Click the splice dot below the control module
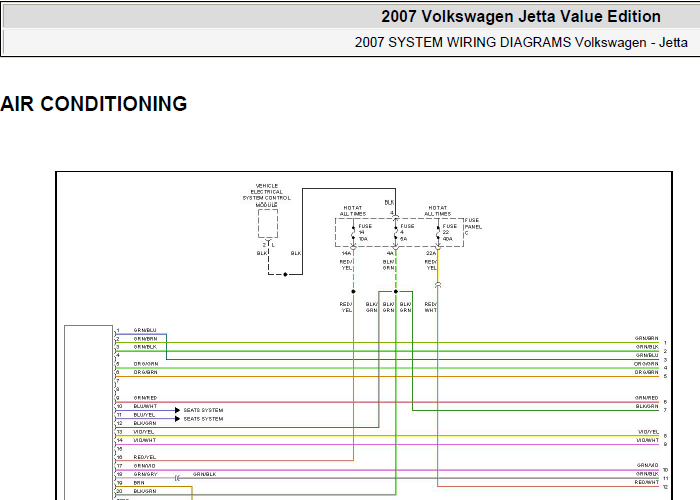The height and width of the screenshot is (500, 700). pyautogui.click(x=285, y=273)
